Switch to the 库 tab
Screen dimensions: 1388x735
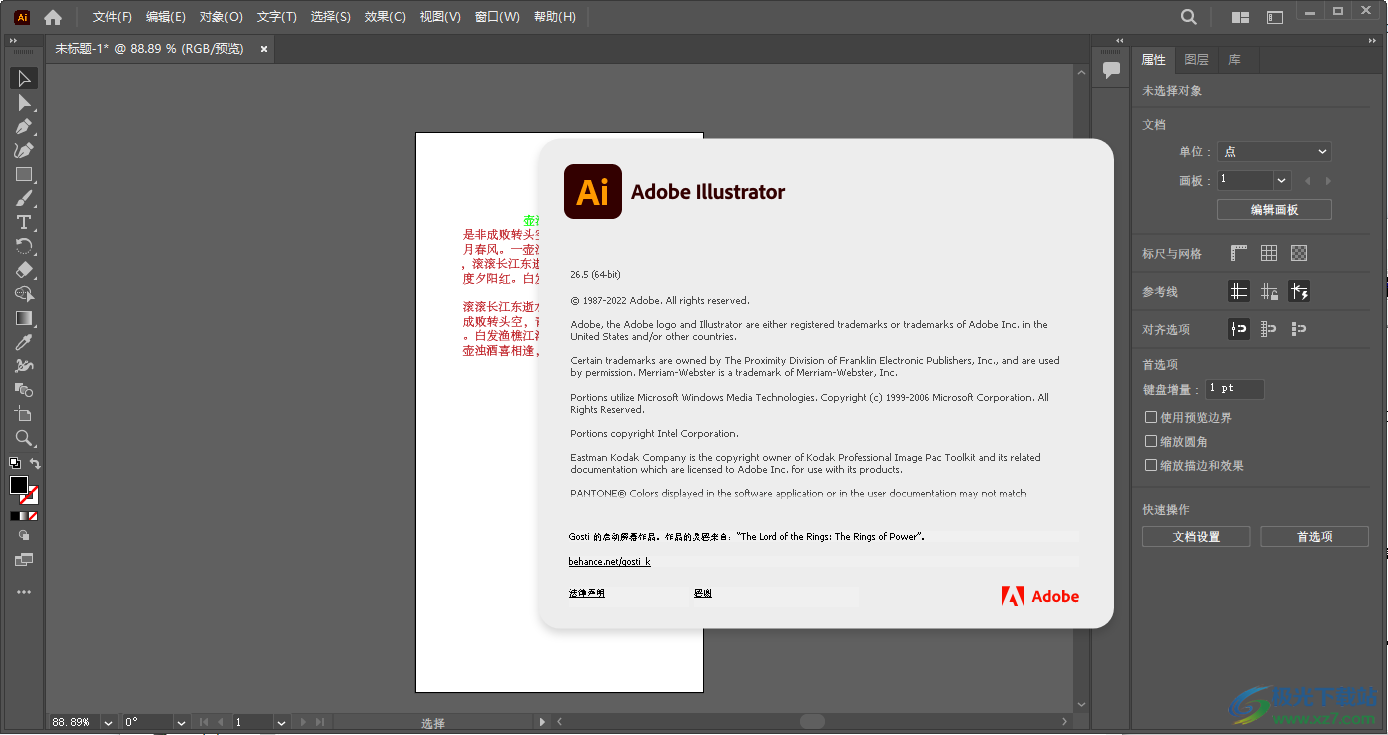1235,60
